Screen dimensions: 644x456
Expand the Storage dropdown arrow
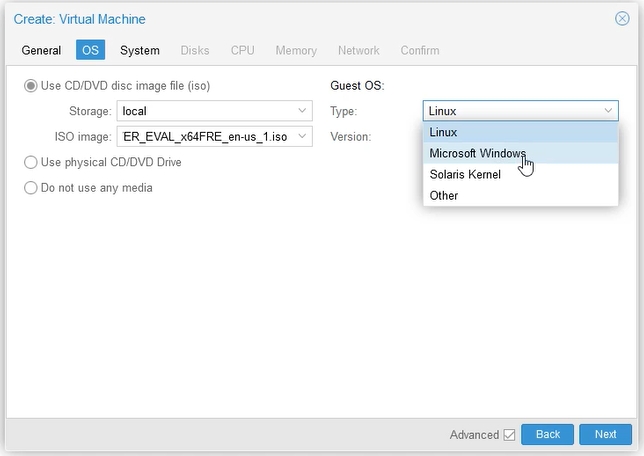coord(302,111)
